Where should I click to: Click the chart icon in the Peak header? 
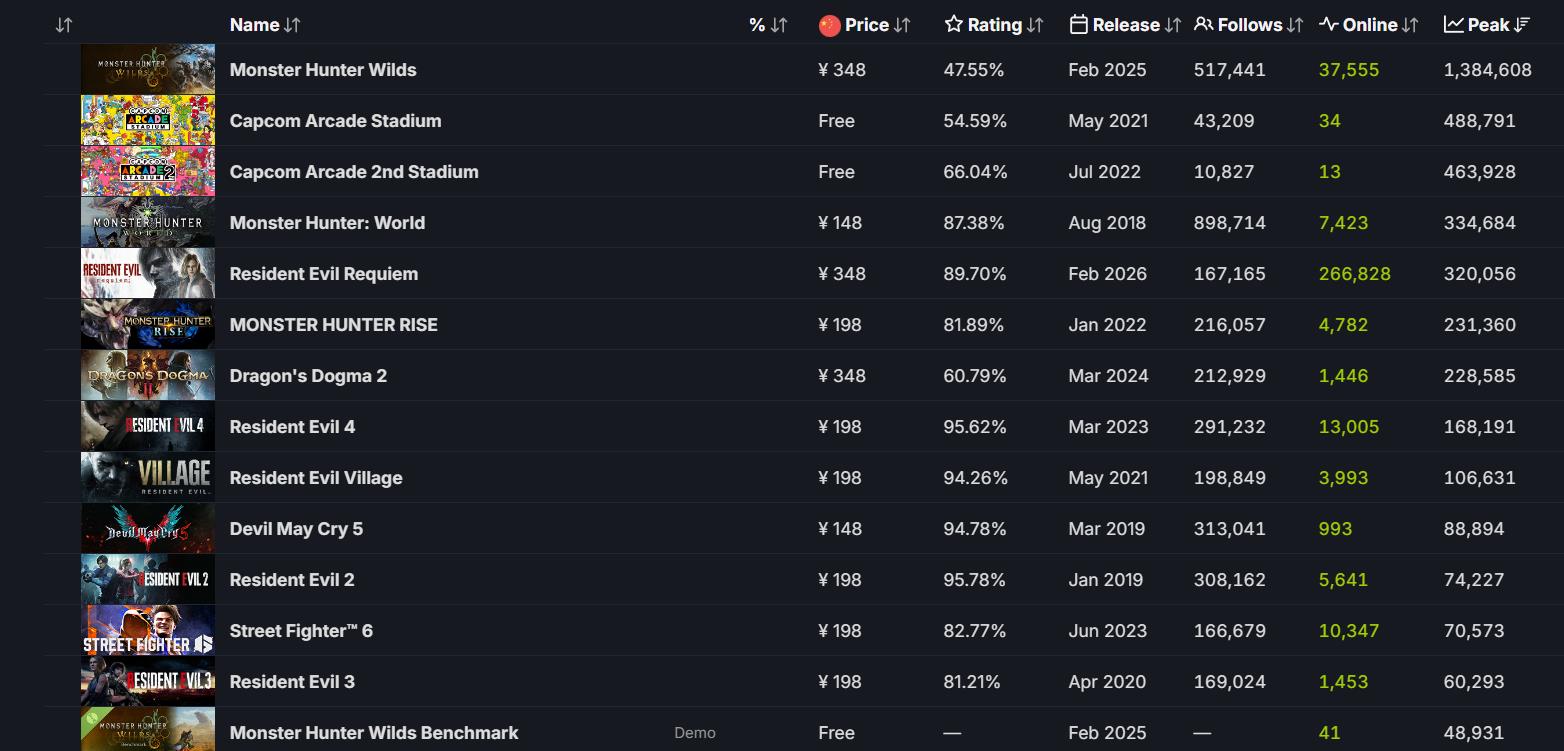(x=1453, y=25)
